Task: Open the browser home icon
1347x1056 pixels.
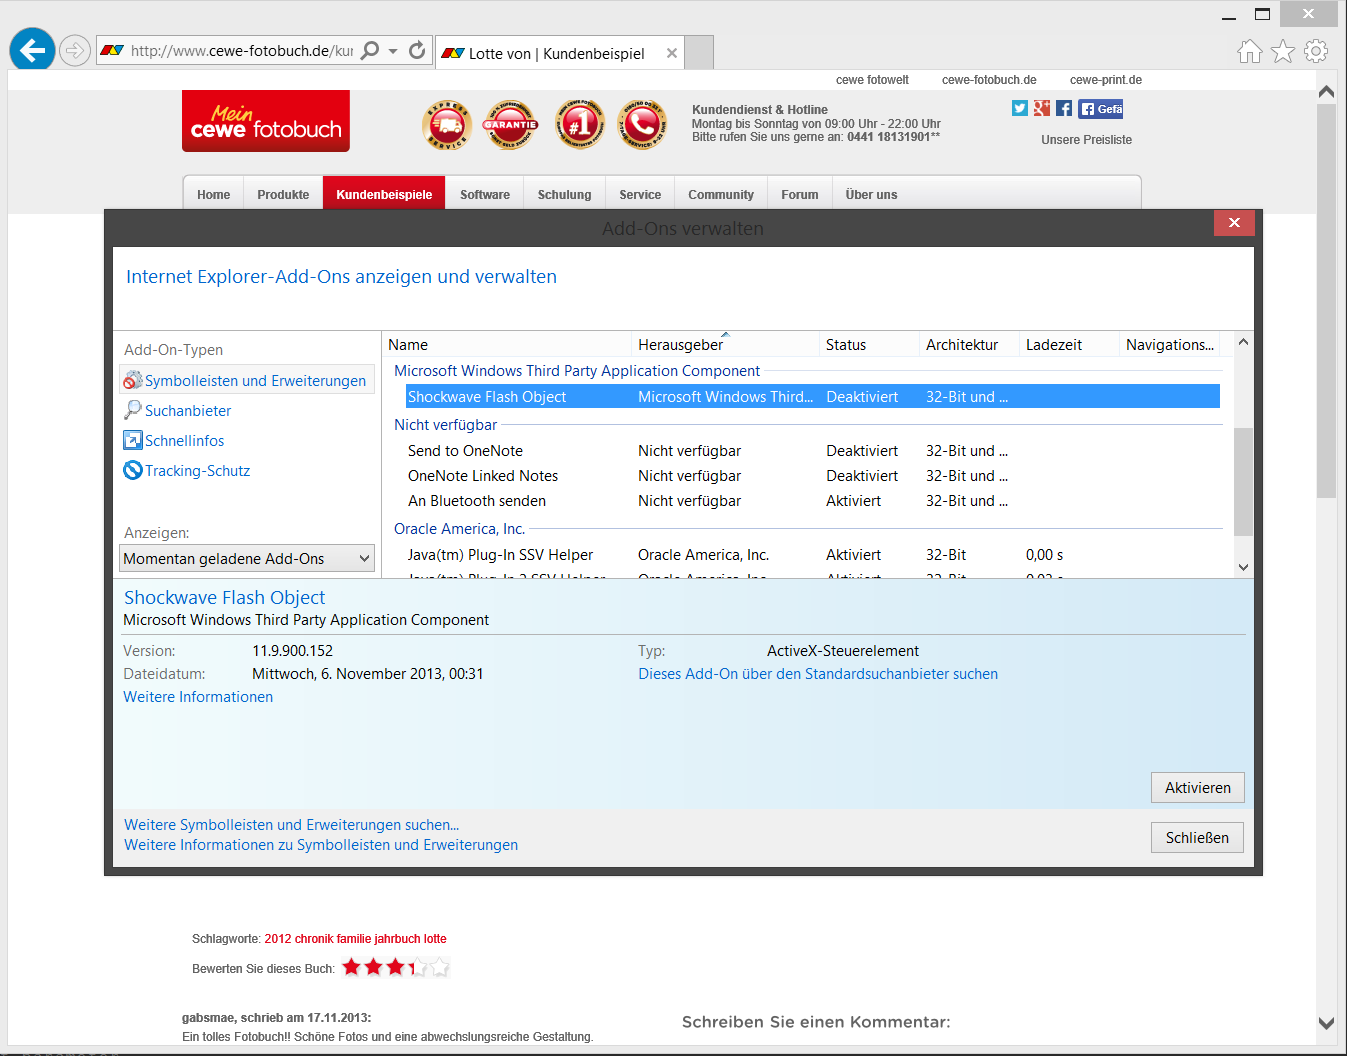Action: tap(1249, 51)
